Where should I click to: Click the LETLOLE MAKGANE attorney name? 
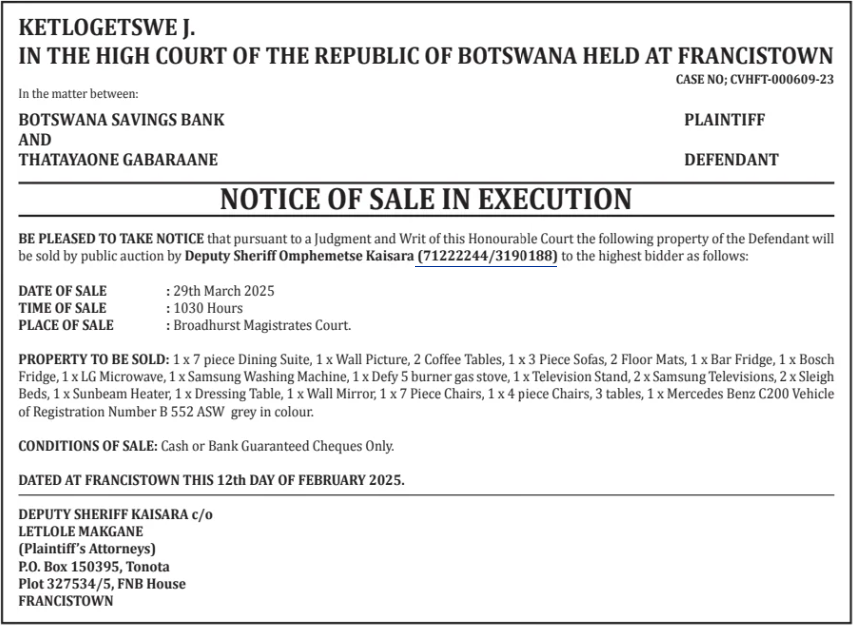(x=81, y=531)
